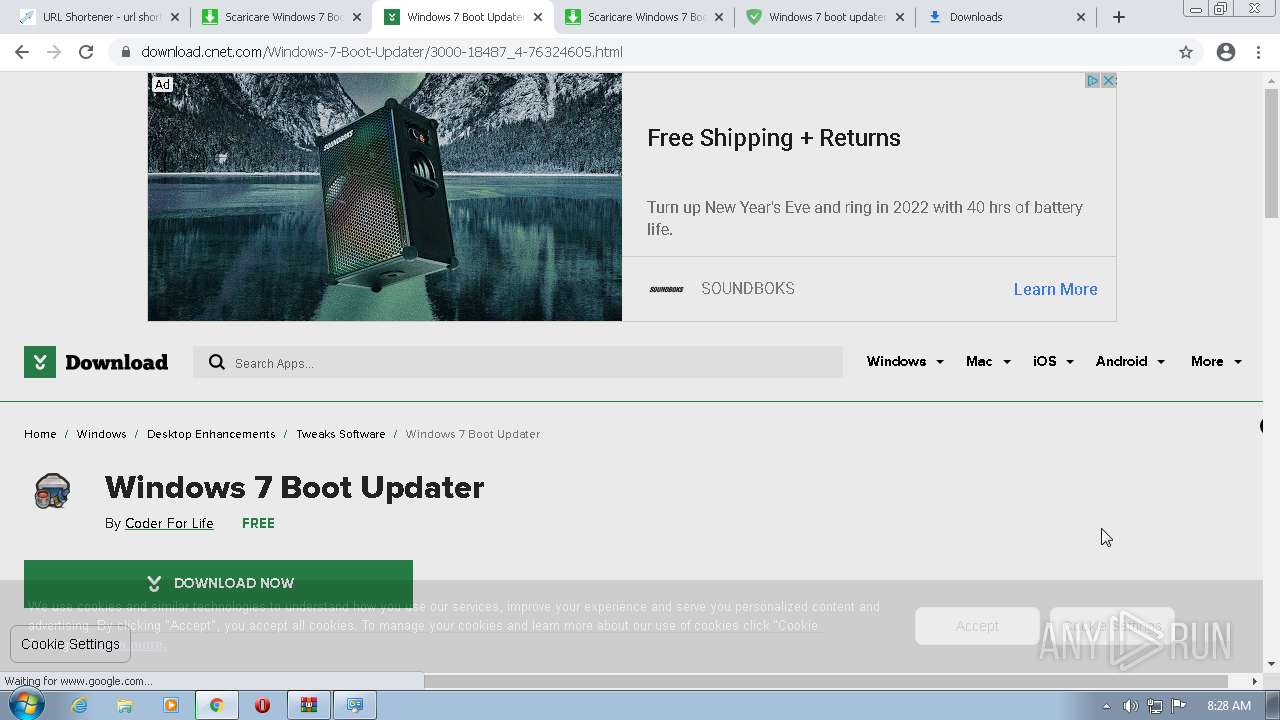Viewport: 1280px width, 720px height.
Task: Accept all cookies
Action: pos(977,626)
